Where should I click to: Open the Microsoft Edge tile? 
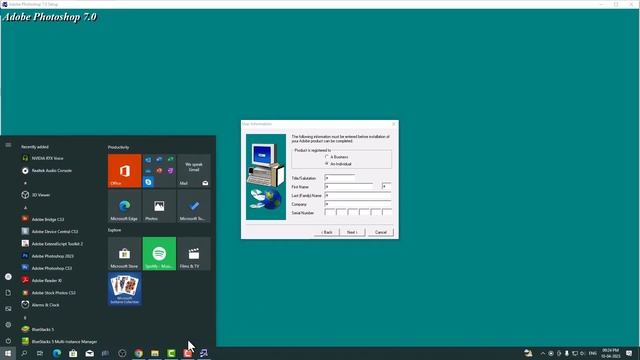124,206
